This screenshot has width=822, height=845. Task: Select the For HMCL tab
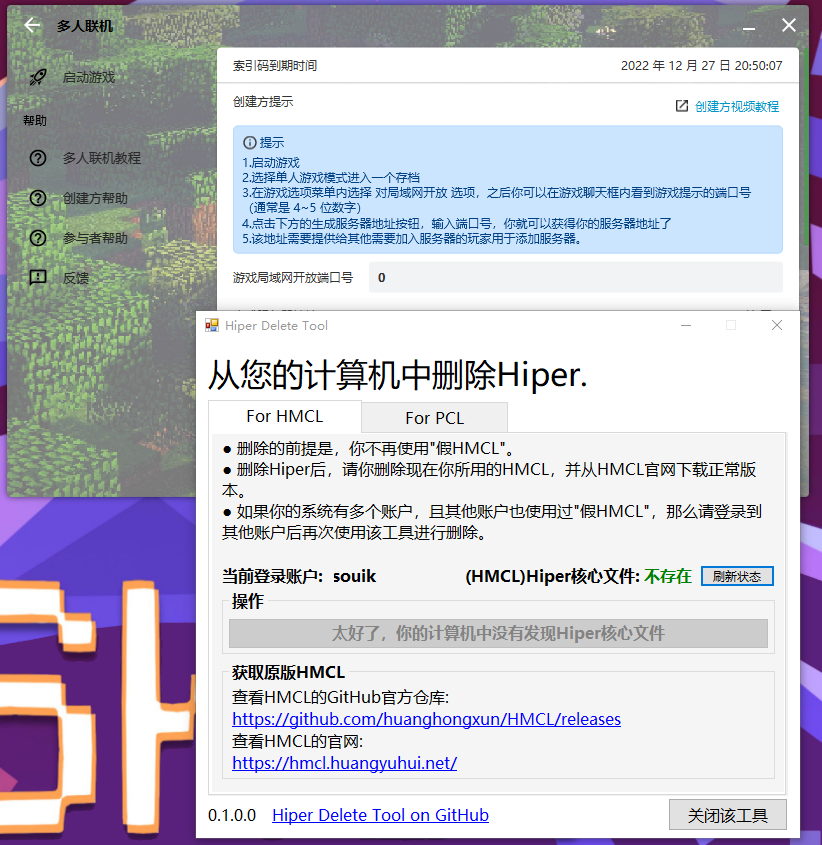click(284, 417)
